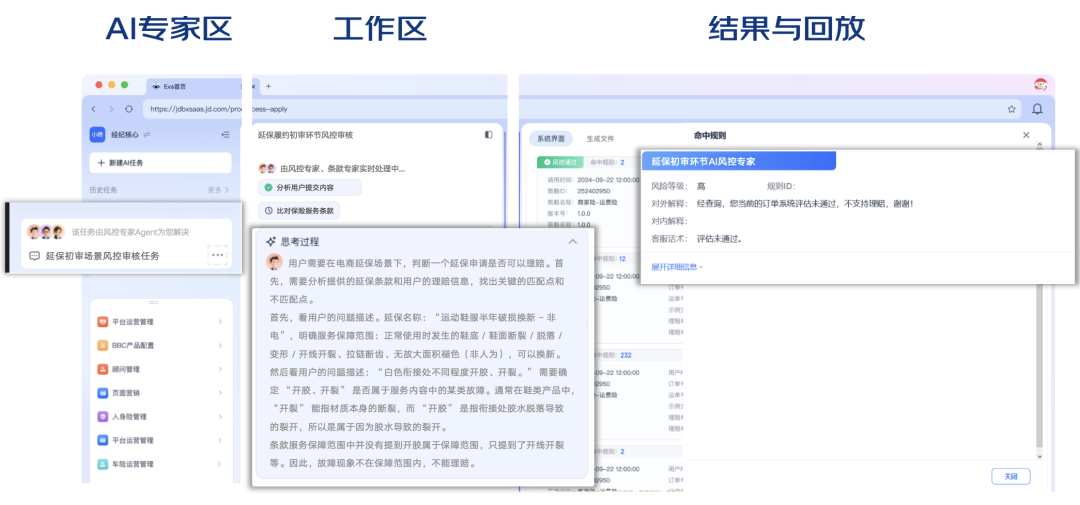This screenshot has width=1080, height=505.
Task: Collapse the sidebar with the menu-fold icon
Action: (x=225, y=135)
